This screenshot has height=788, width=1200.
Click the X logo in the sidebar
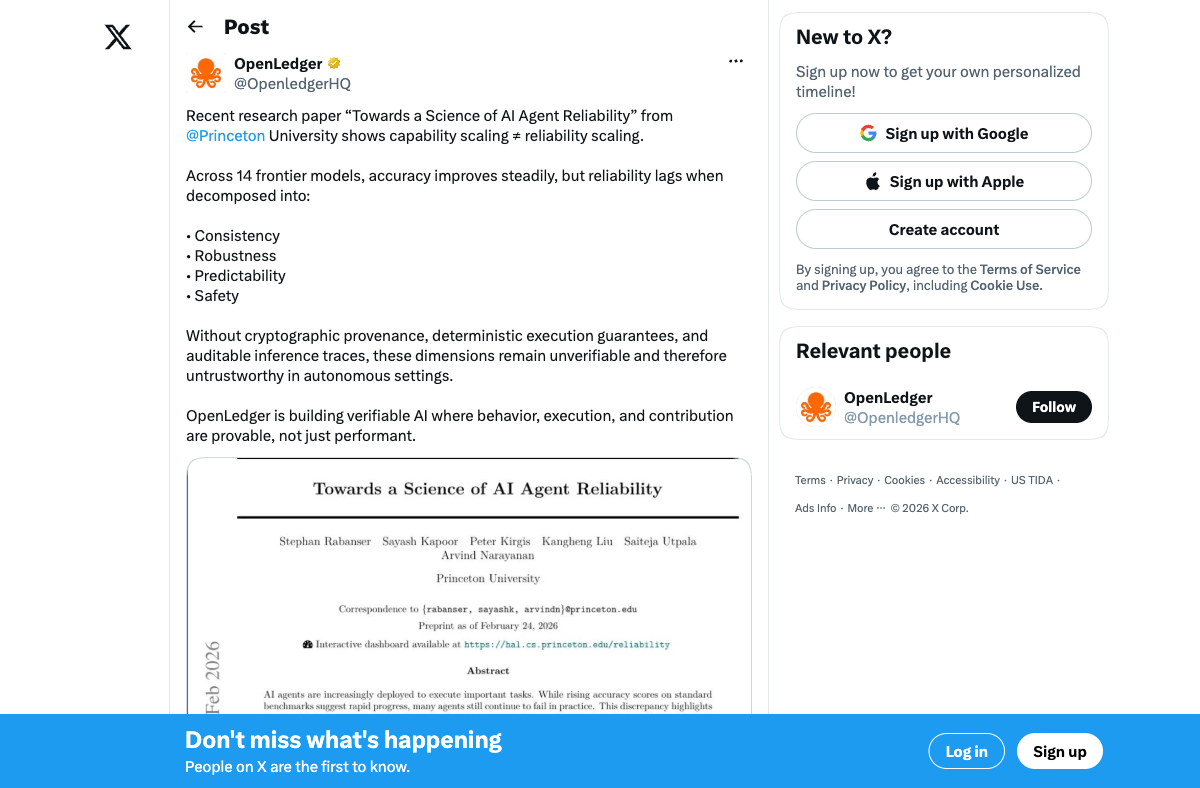coord(118,38)
